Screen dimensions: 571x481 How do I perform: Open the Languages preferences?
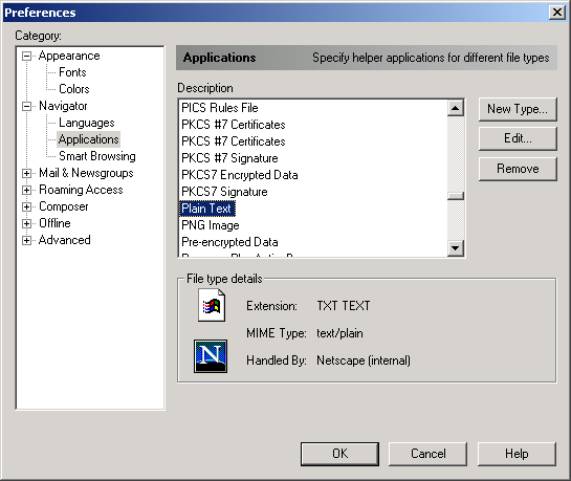coord(87,123)
